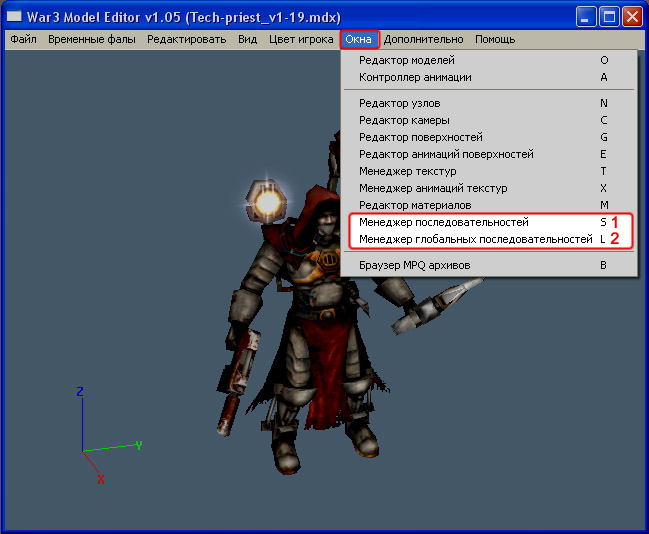Open Менеджер анимаций текстур entry
The width and height of the screenshot is (649, 534).
[x=489, y=188]
